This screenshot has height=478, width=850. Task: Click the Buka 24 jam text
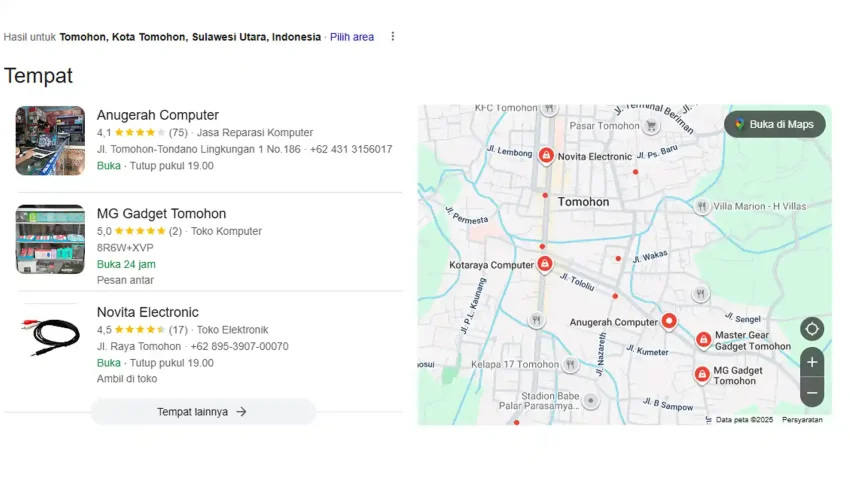coord(126,264)
